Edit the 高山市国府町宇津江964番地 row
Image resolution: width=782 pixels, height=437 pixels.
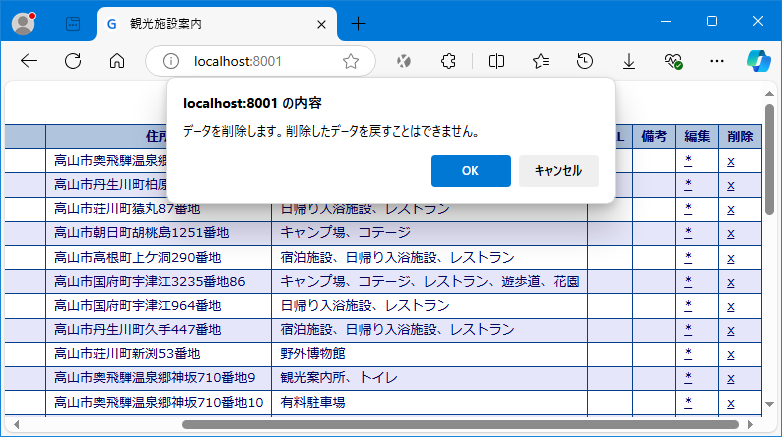coord(688,305)
